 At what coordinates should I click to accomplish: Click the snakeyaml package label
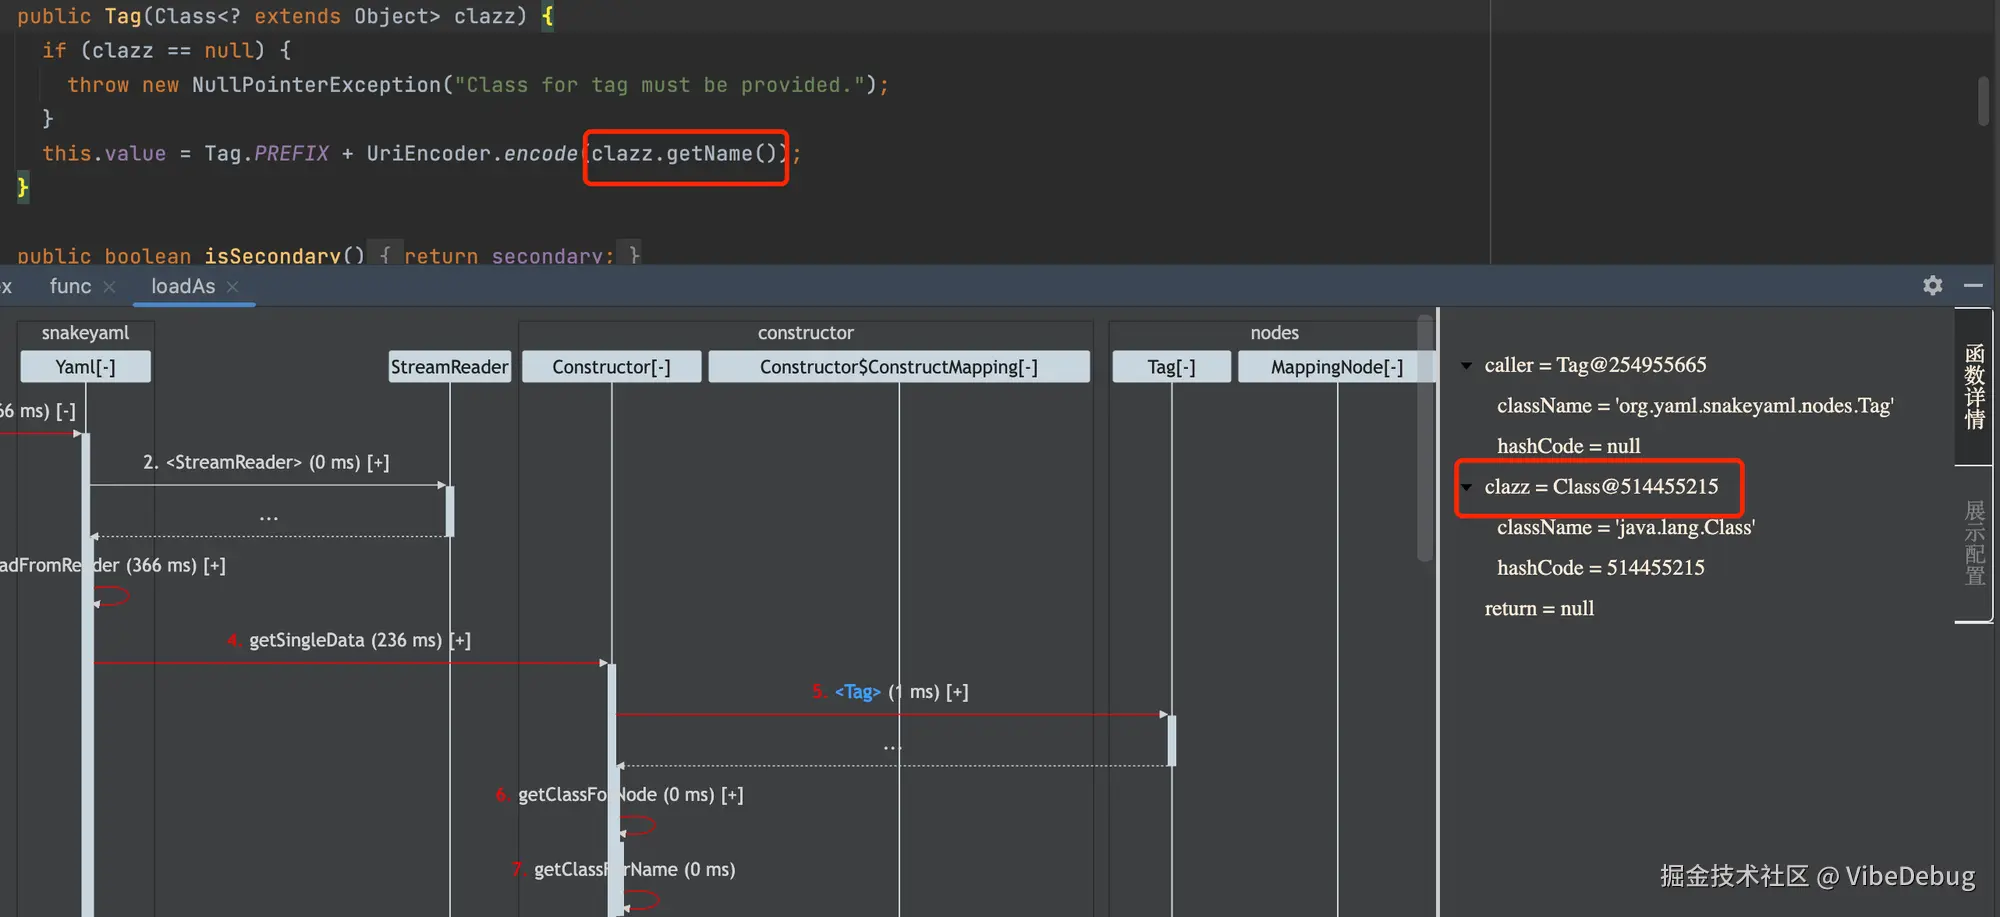(x=85, y=333)
